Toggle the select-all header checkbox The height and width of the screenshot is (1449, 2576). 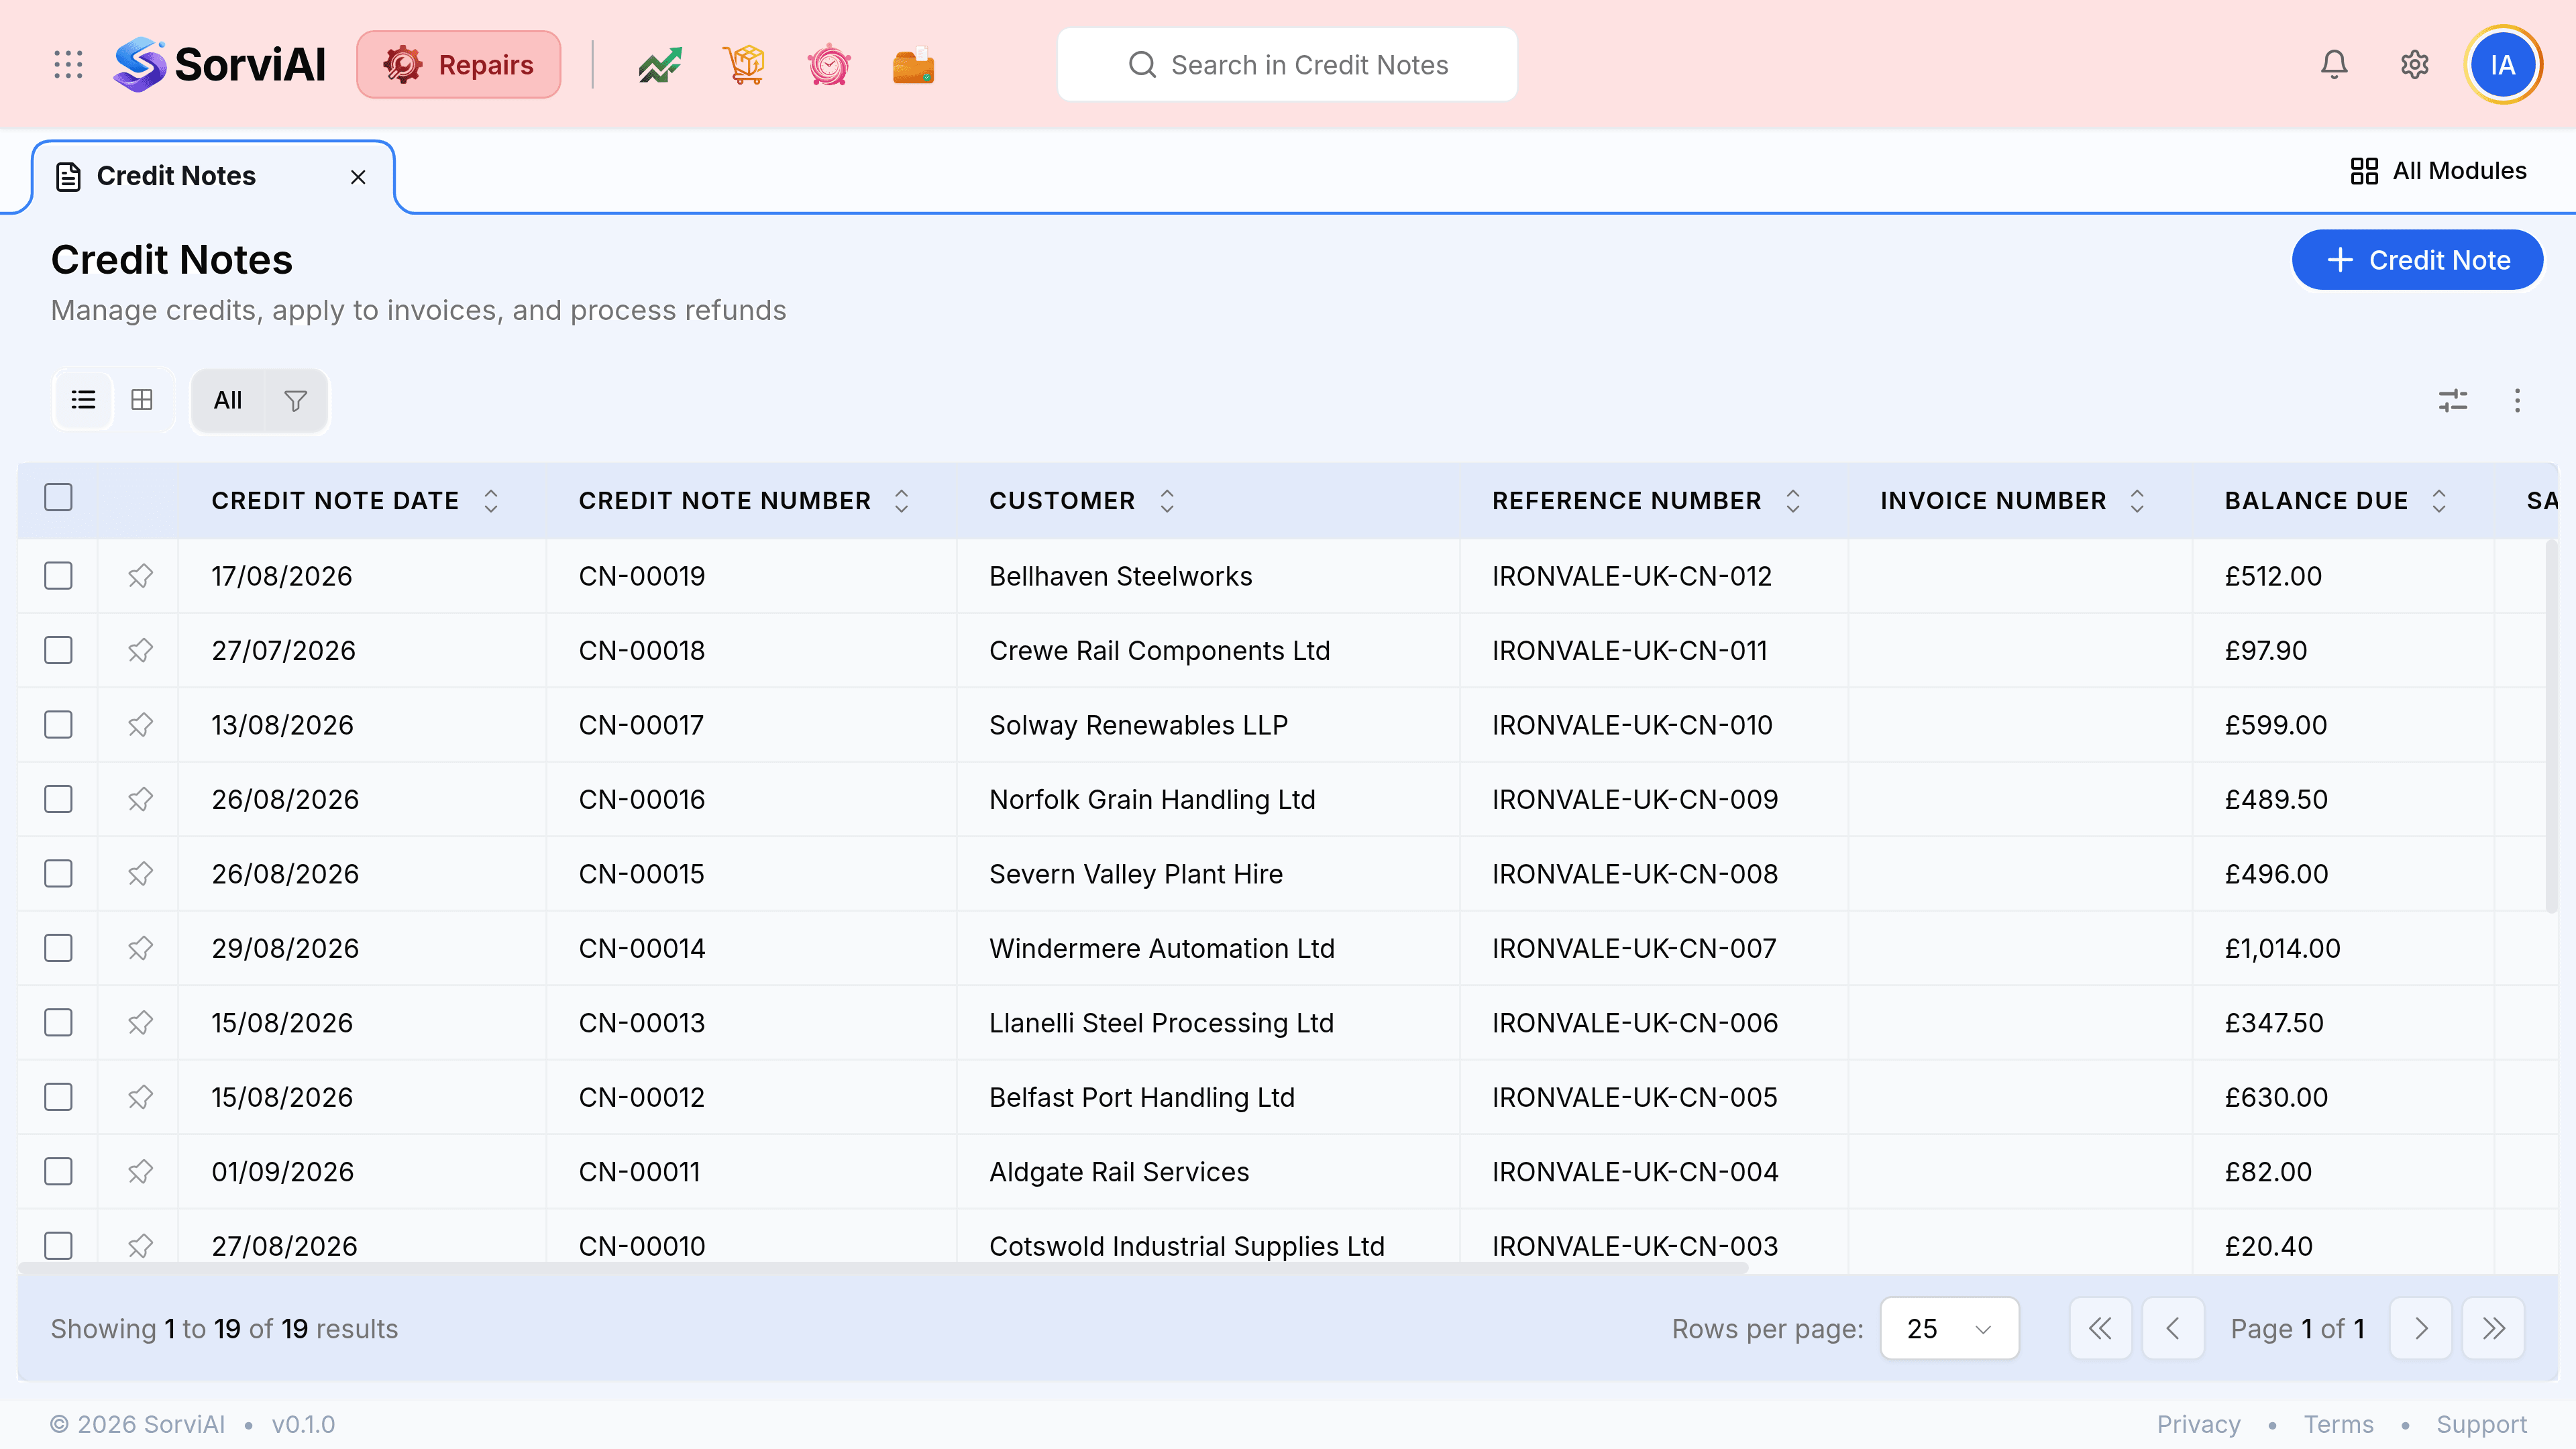tap(59, 497)
